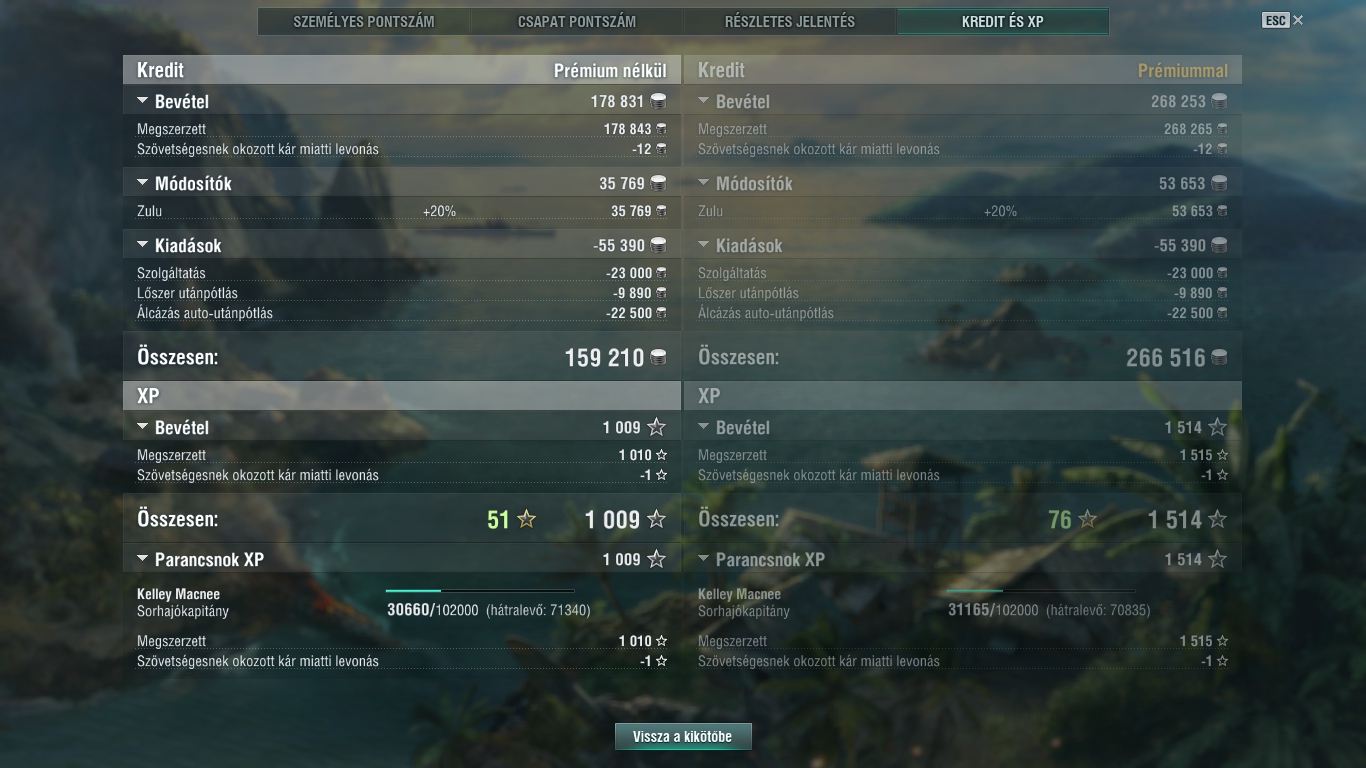Switch to Személyes pontszám tab
The height and width of the screenshot is (768, 1366).
(x=364, y=21)
